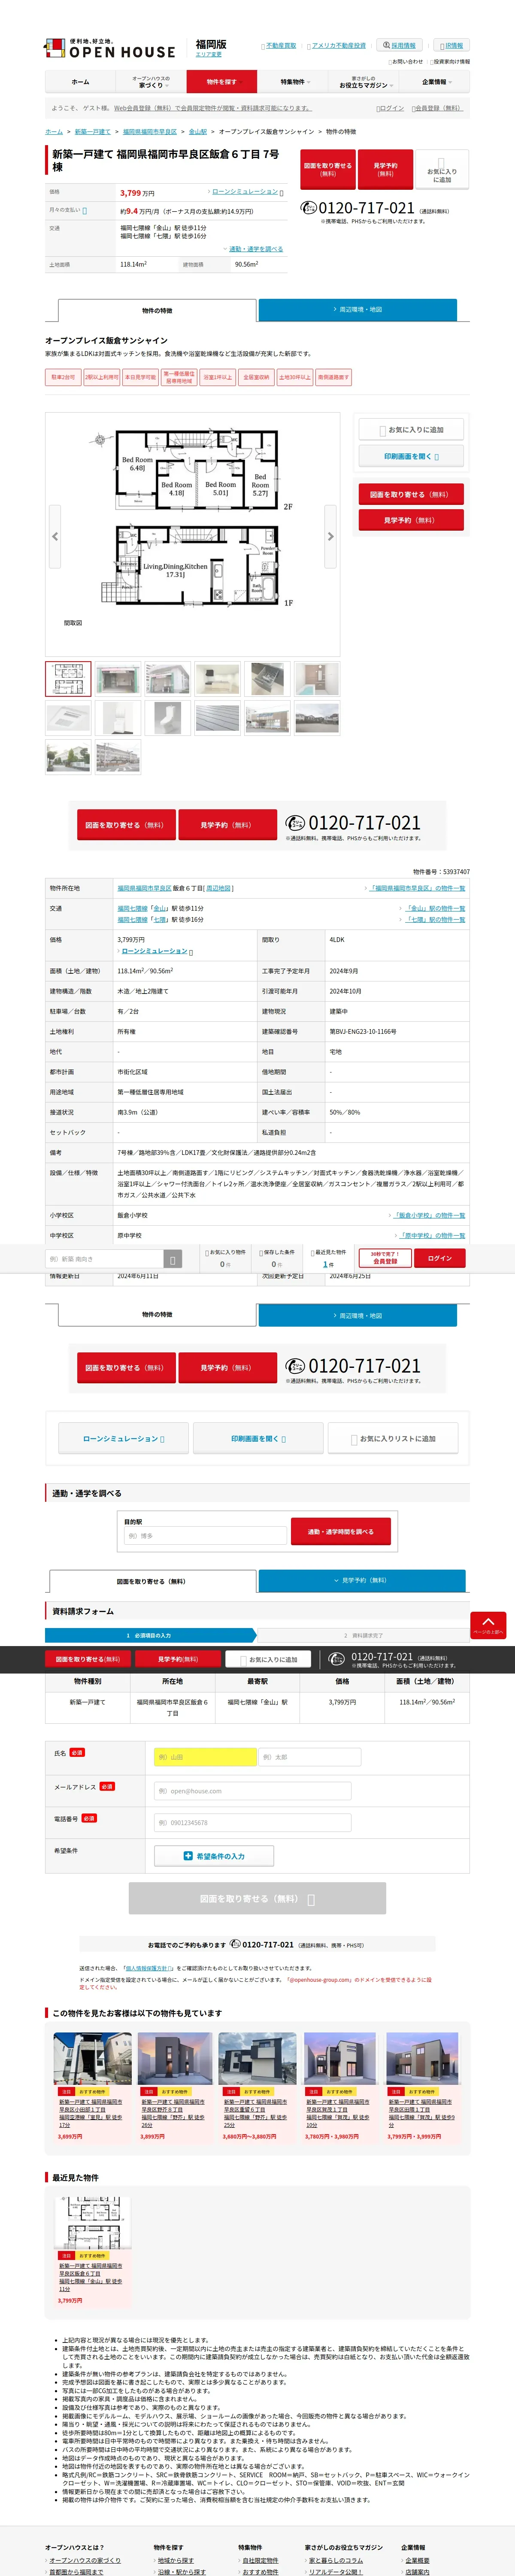The height and width of the screenshot is (2576, 515).
Task: Switch to upper 周辺環境・地図 tab
Action: (358, 310)
